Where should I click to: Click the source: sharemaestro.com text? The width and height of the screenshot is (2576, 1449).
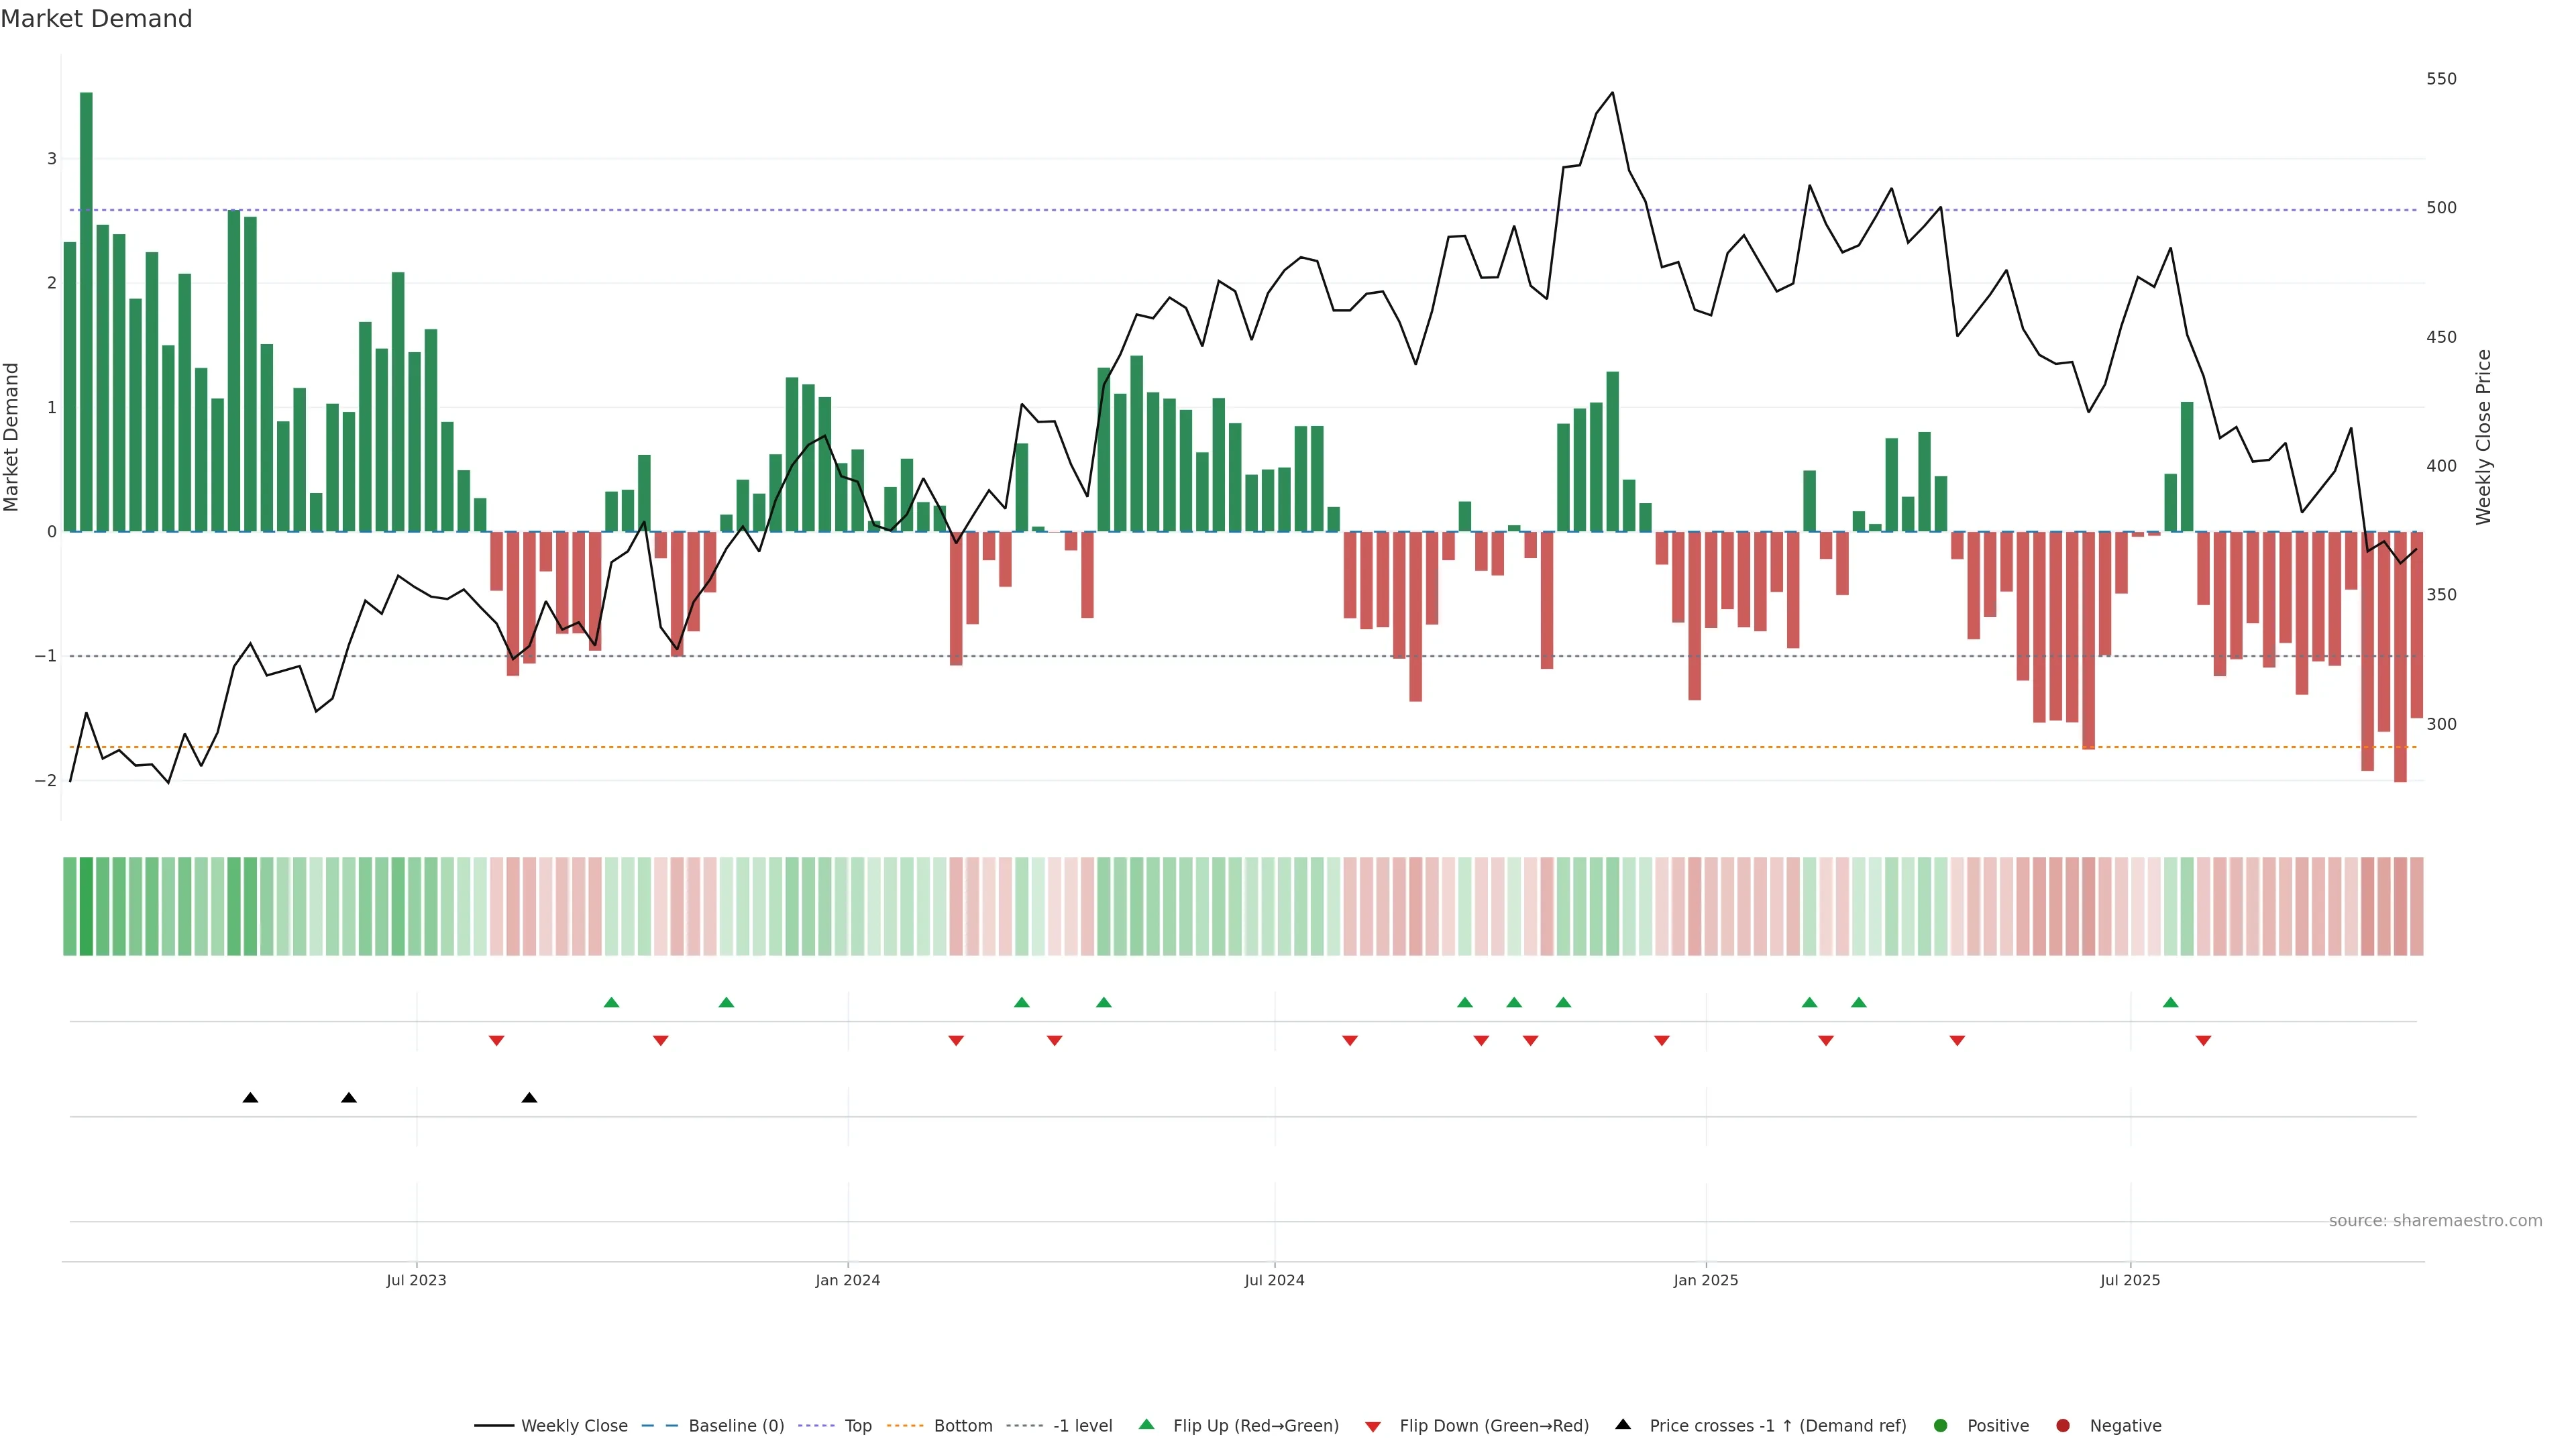pos(2435,1220)
